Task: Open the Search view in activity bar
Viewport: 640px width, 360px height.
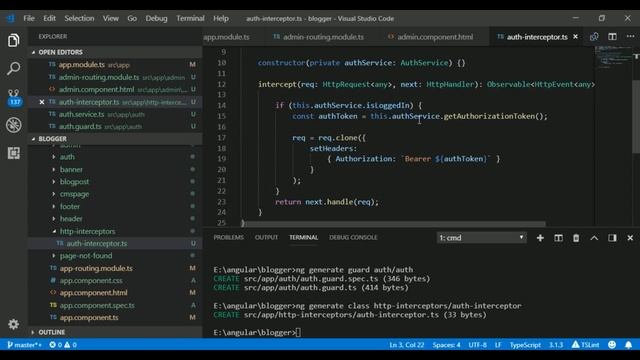Action: click(13, 68)
